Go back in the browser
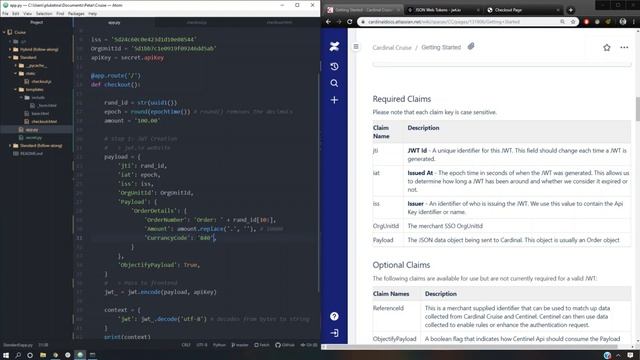Image resolution: width=640 pixels, height=360 pixels. 329,22
